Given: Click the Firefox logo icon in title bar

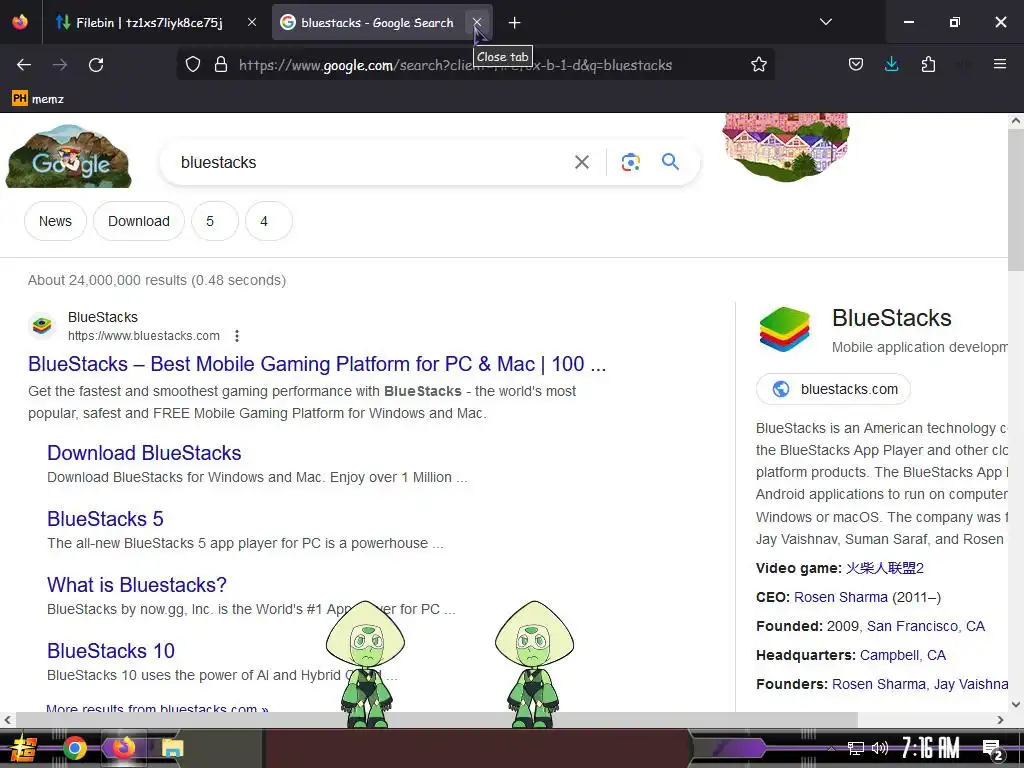Looking at the screenshot, I should pos(20,22).
